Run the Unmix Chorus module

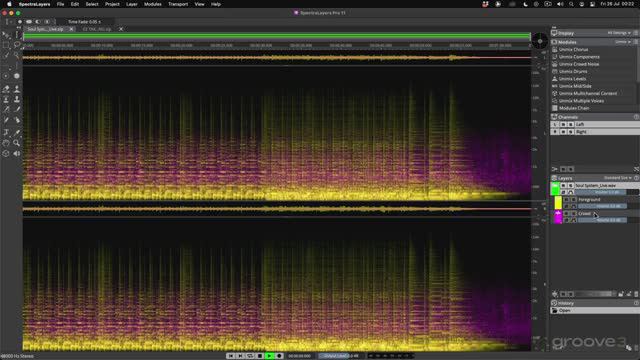click(x=573, y=49)
